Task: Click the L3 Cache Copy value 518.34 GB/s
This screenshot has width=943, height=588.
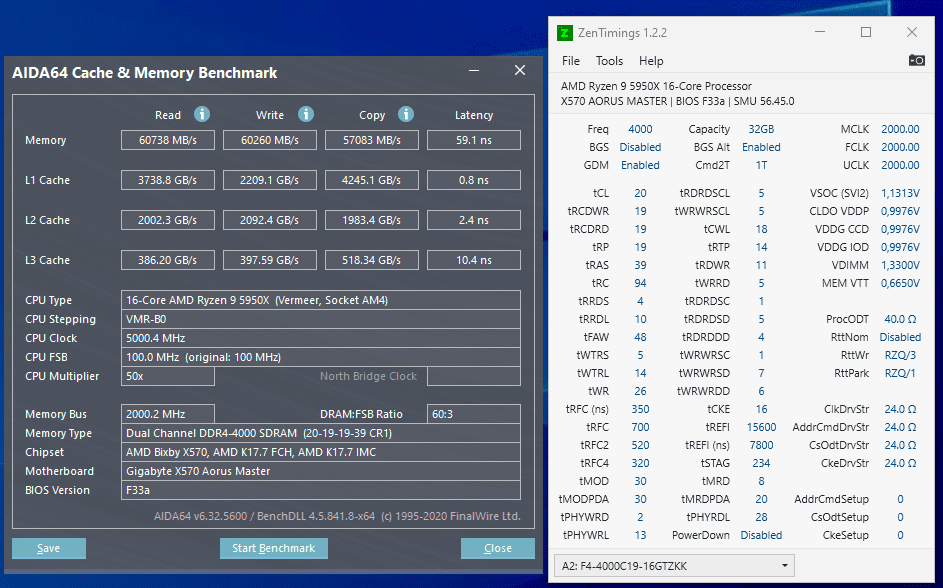Action: pos(372,260)
